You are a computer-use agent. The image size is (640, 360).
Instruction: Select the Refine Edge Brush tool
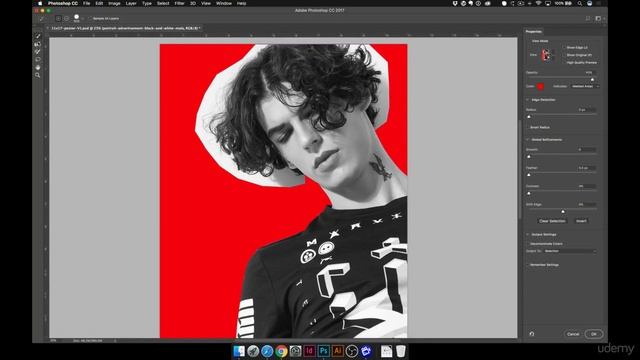coord(38,44)
